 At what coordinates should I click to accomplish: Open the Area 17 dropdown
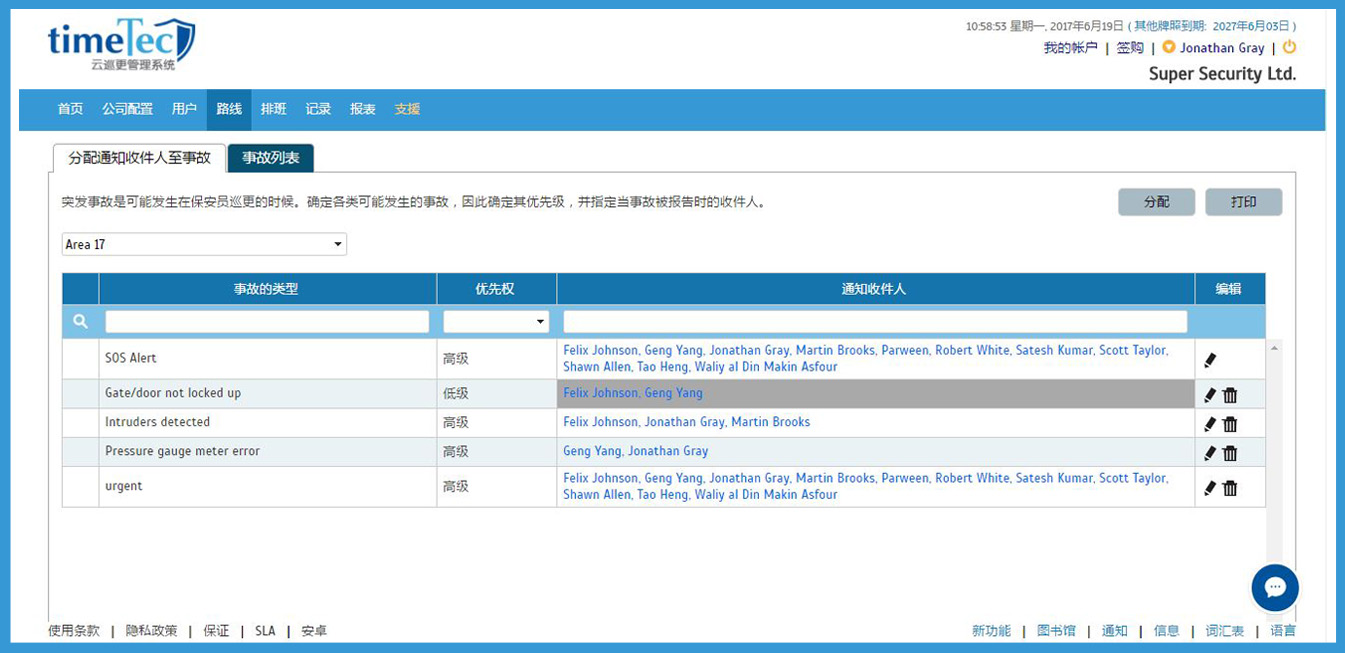[x=204, y=244]
